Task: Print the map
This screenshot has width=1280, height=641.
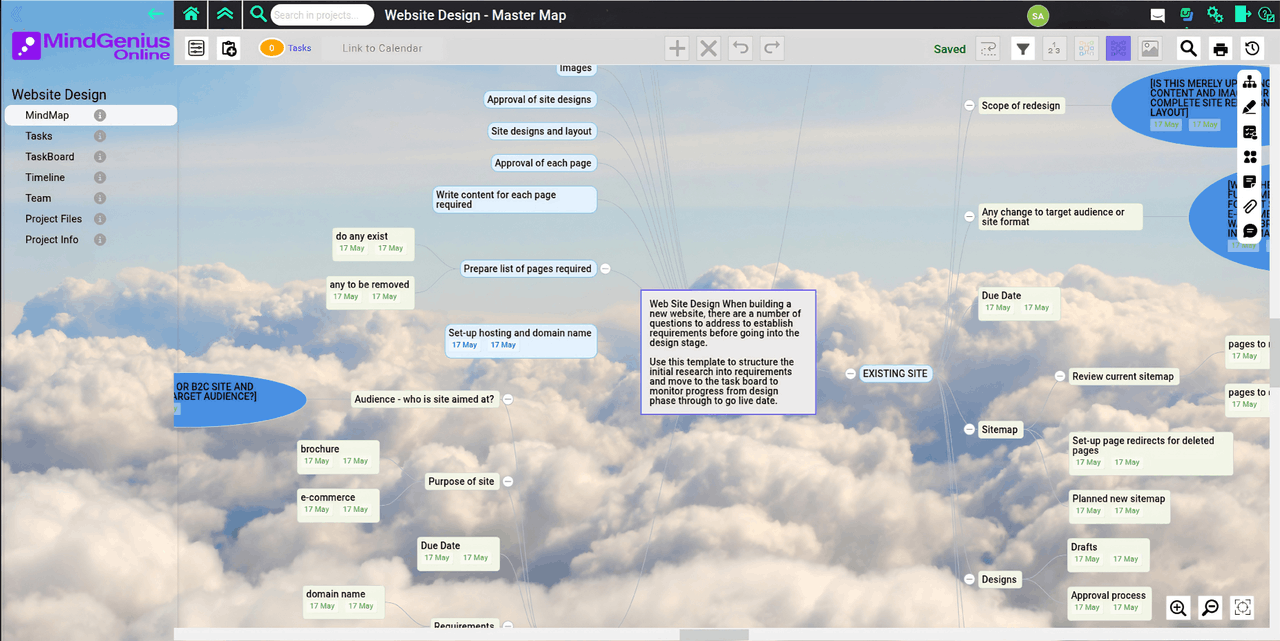Action: [x=1220, y=48]
